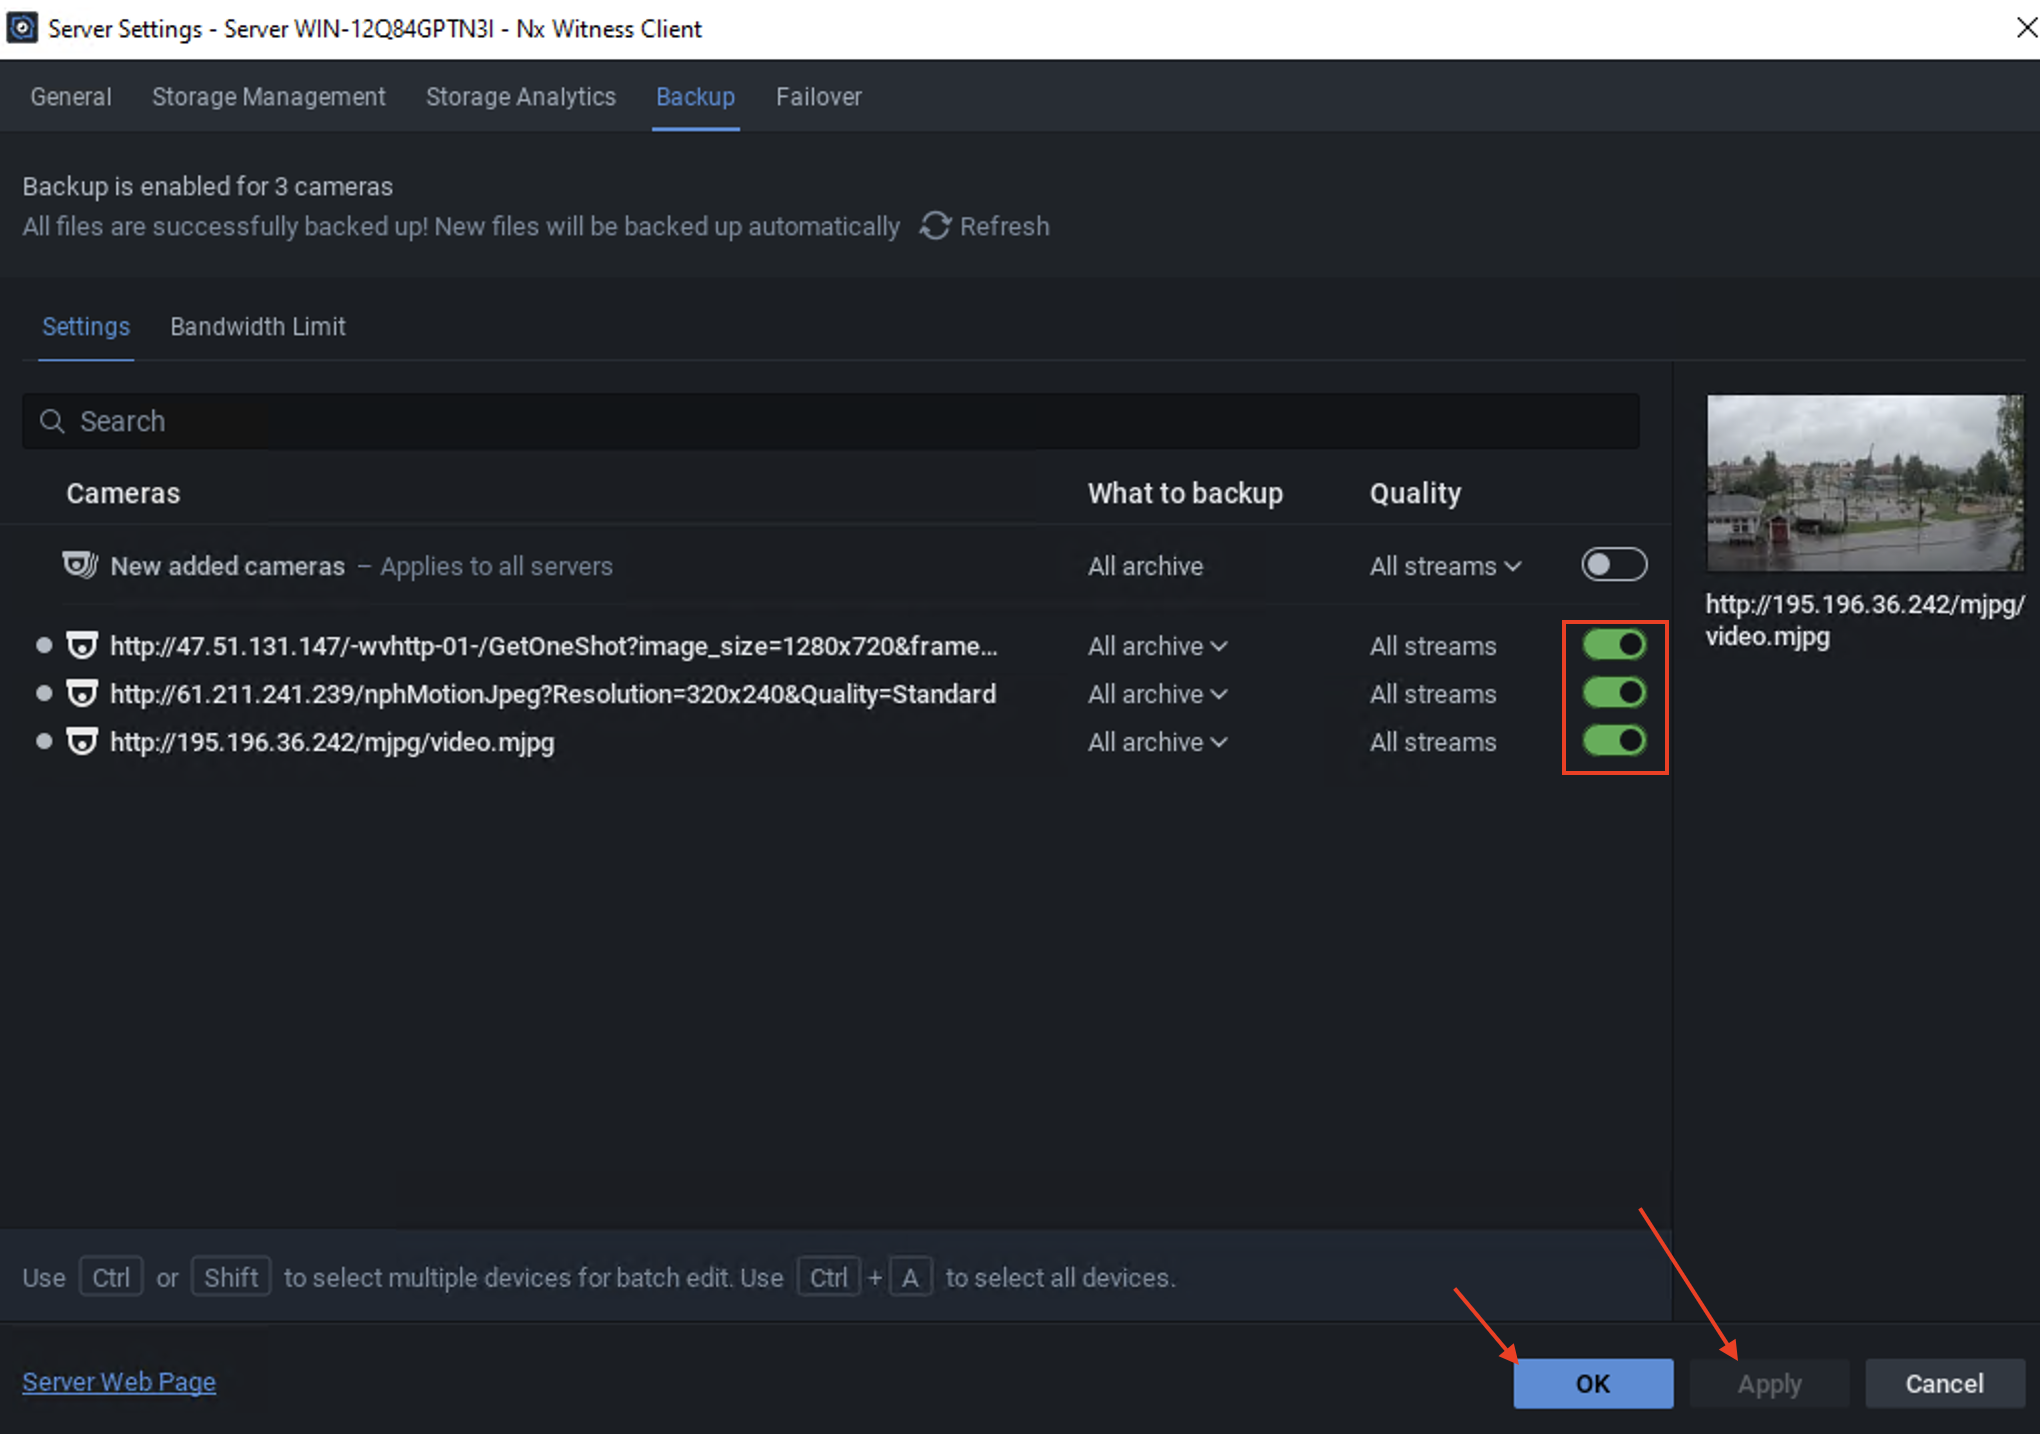Click the Quality column header

coord(1415,493)
